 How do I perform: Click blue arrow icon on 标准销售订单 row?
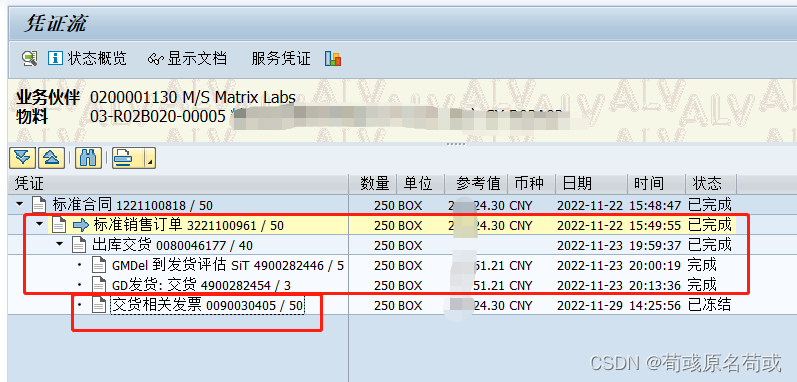coord(81,225)
